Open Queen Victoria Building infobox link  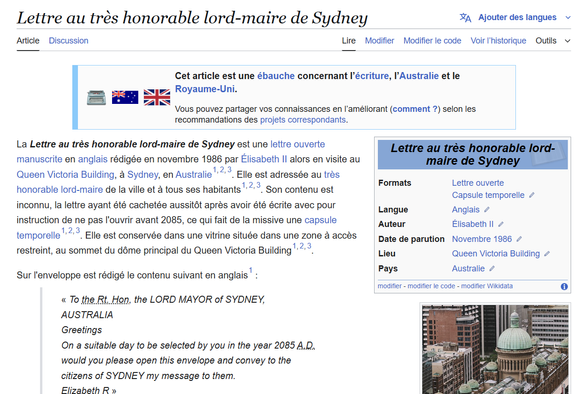point(496,254)
